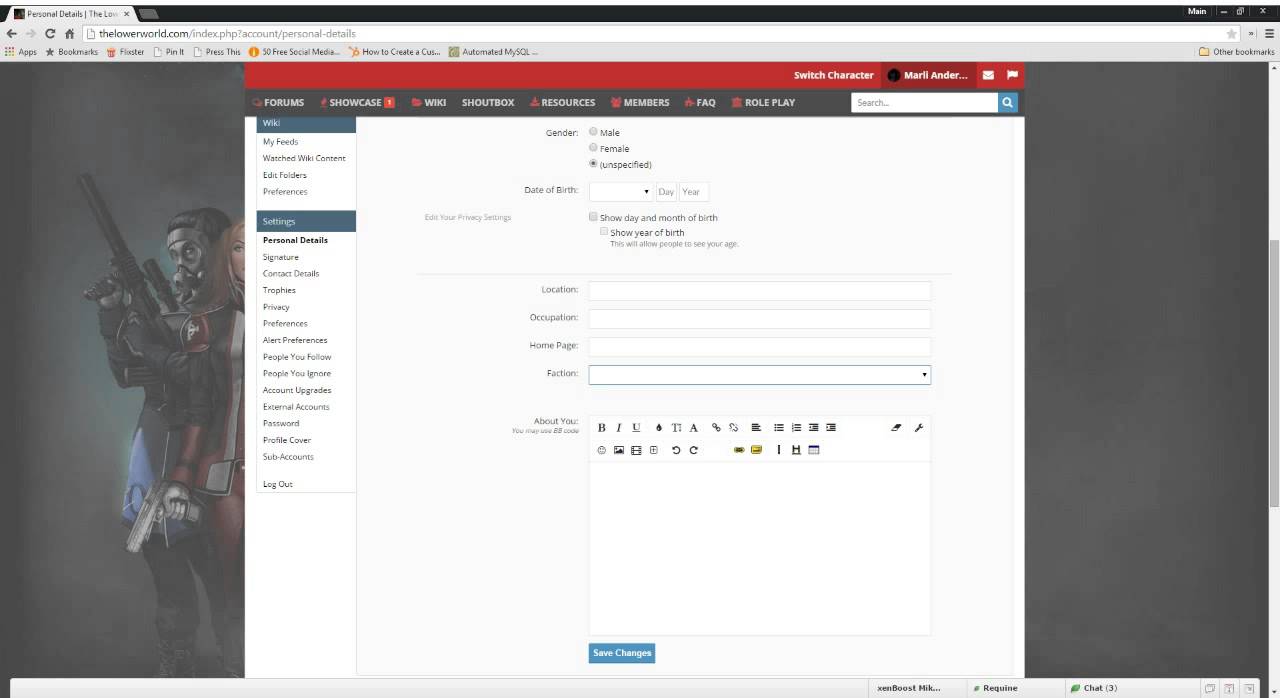Reload page with browser refresh icon
1280x698 pixels.
pyautogui.click(x=50, y=33)
